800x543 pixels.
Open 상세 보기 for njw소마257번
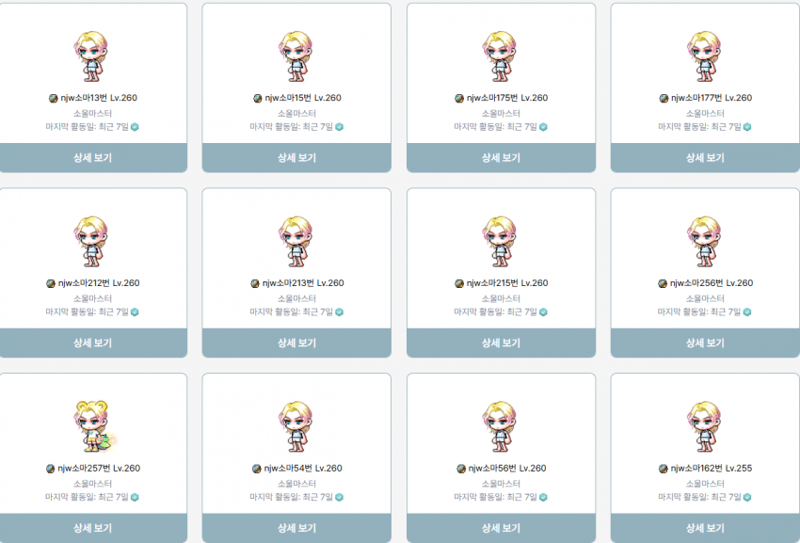[x=93, y=528]
